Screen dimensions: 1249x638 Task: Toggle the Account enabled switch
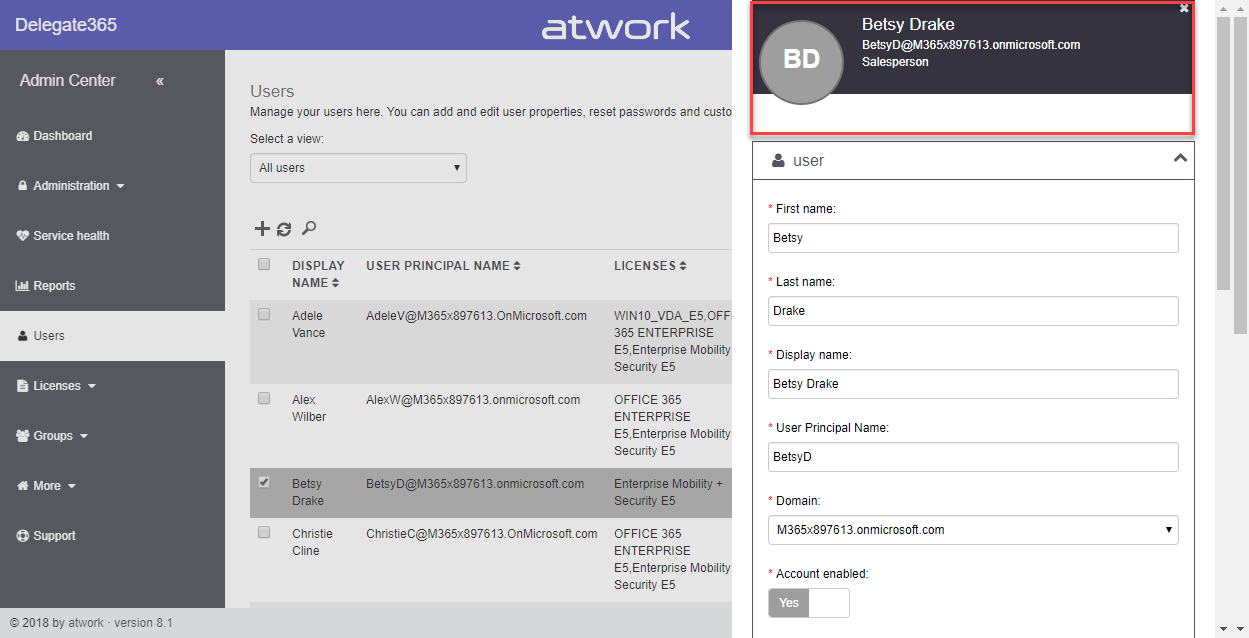[809, 603]
